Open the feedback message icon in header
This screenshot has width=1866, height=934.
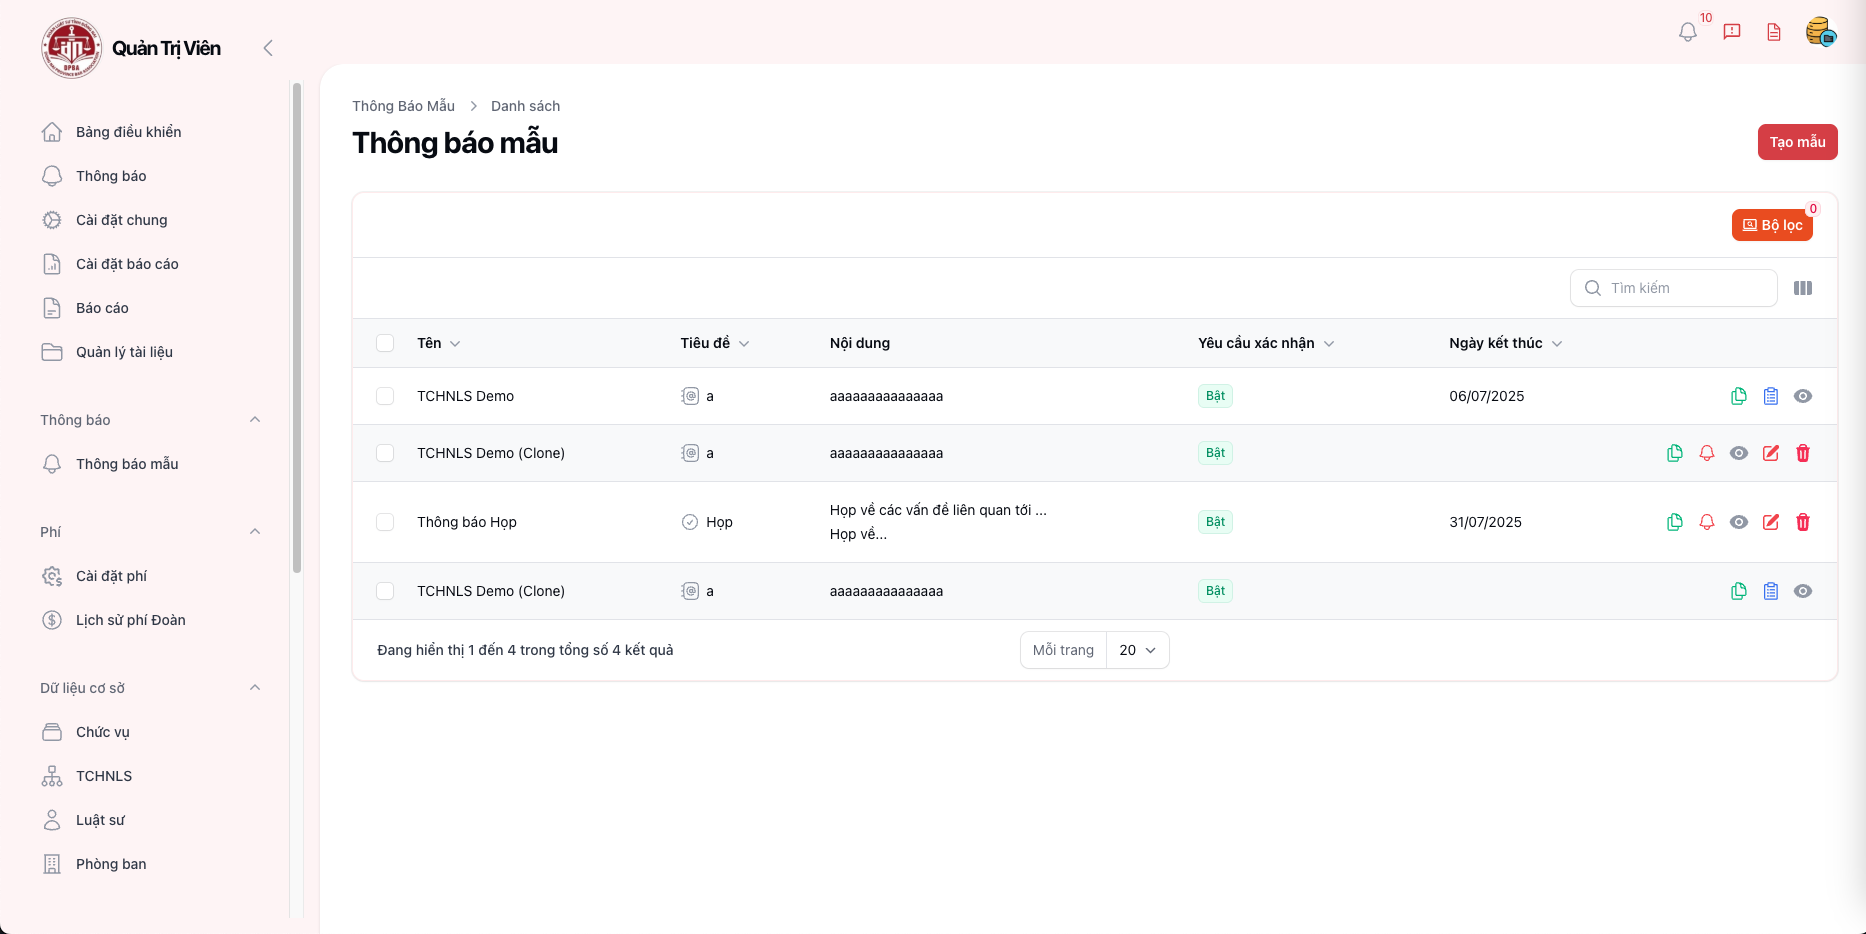tap(1732, 32)
